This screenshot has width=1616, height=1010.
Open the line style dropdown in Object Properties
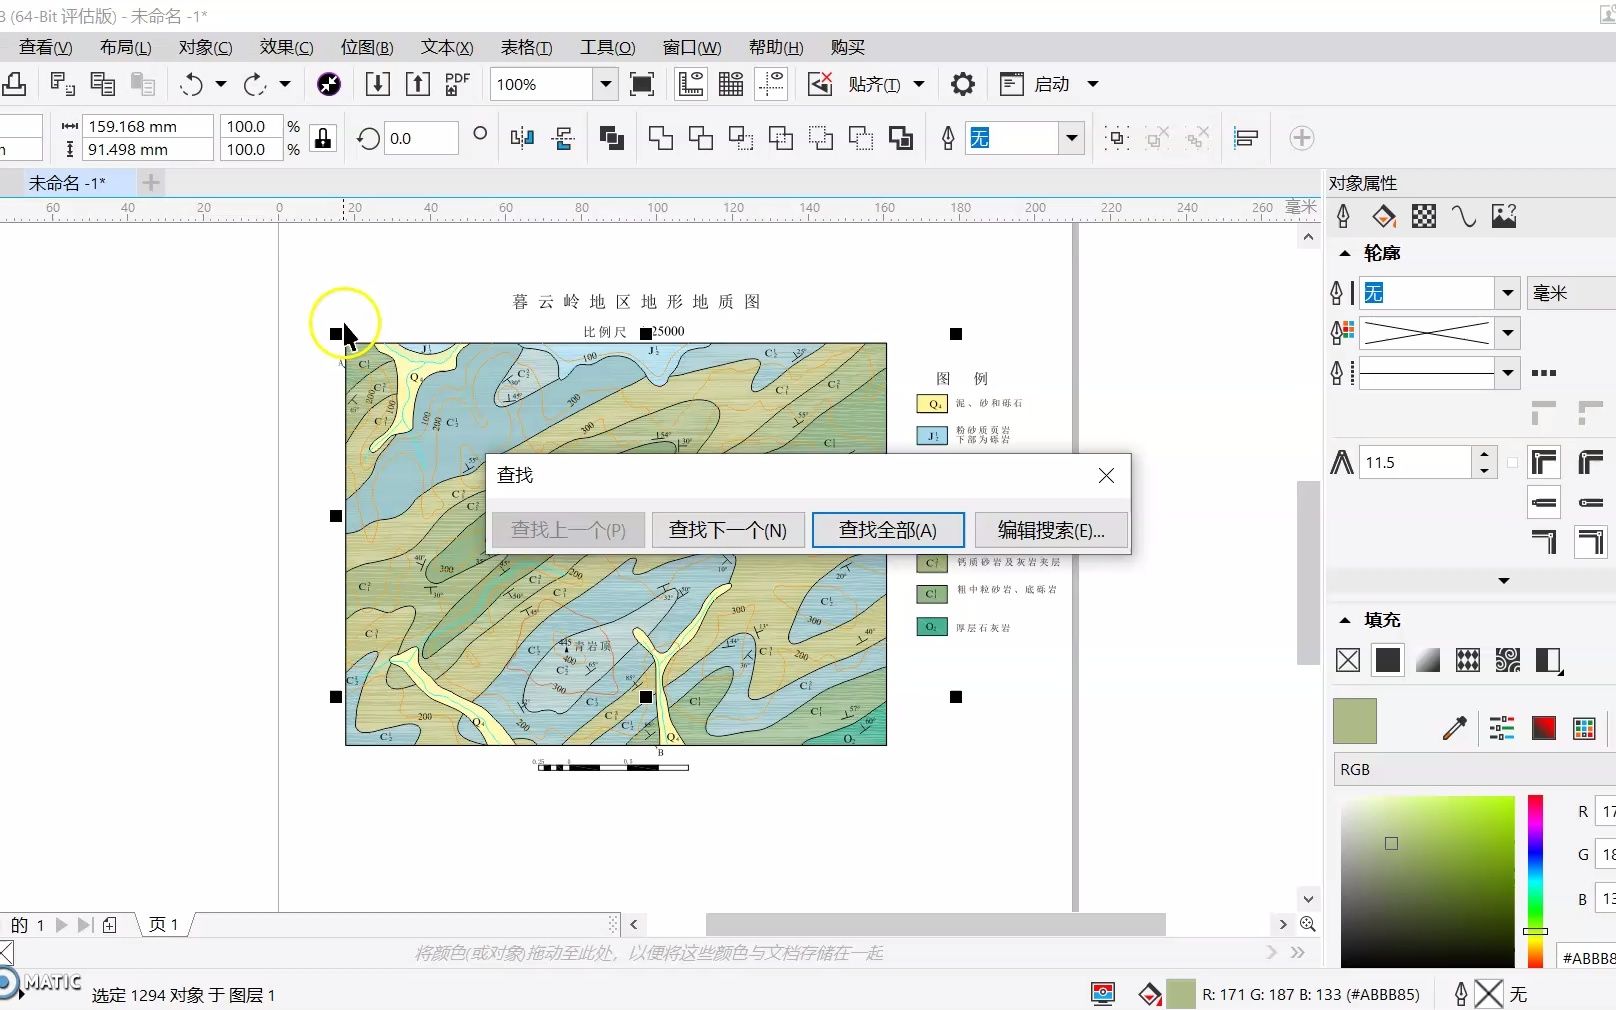[1508, 372]
